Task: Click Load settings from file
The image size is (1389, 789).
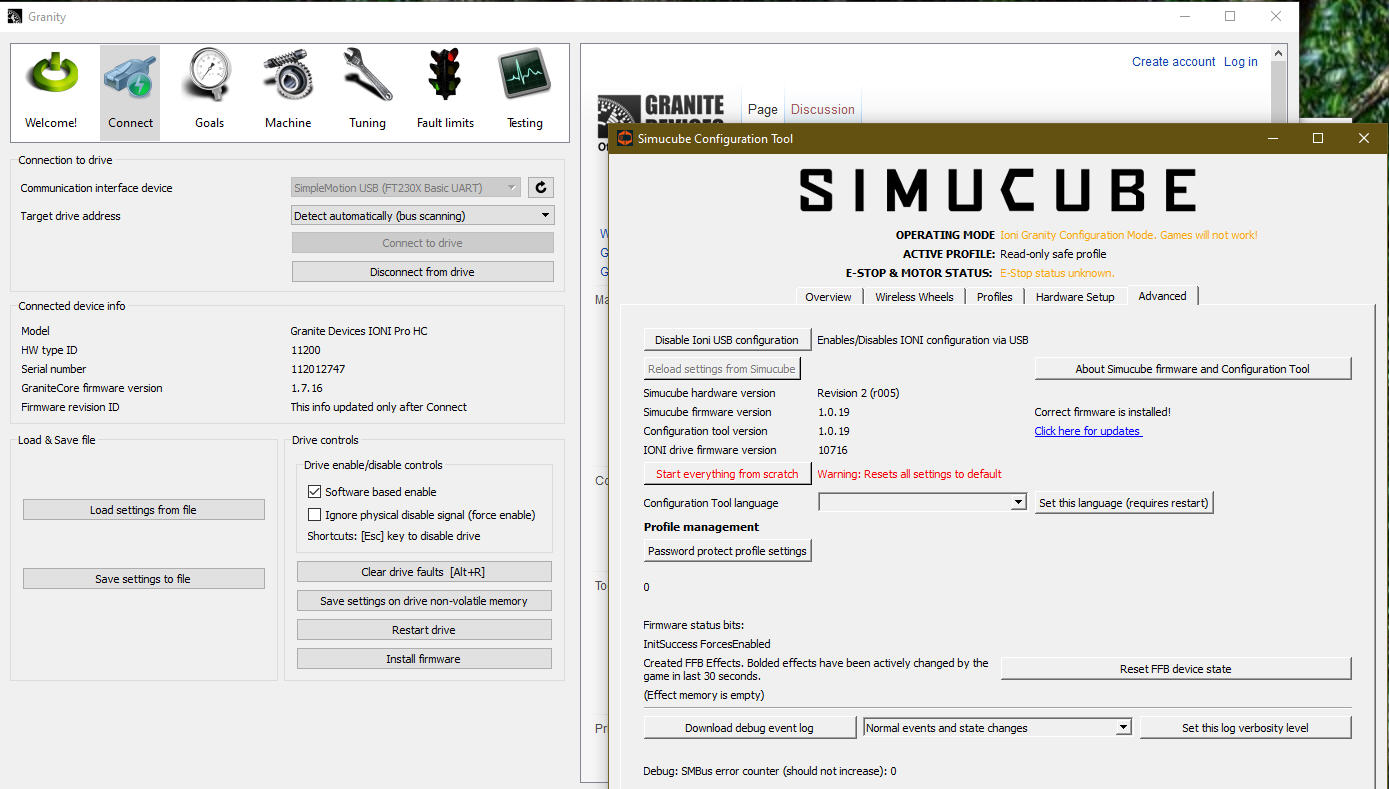Action: [x=143, y=510]
